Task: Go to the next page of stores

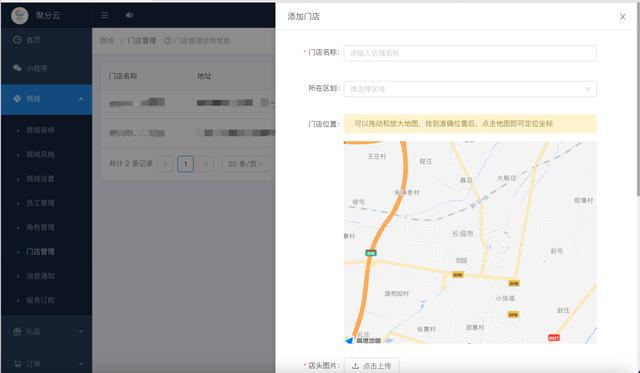Action: 205,164
